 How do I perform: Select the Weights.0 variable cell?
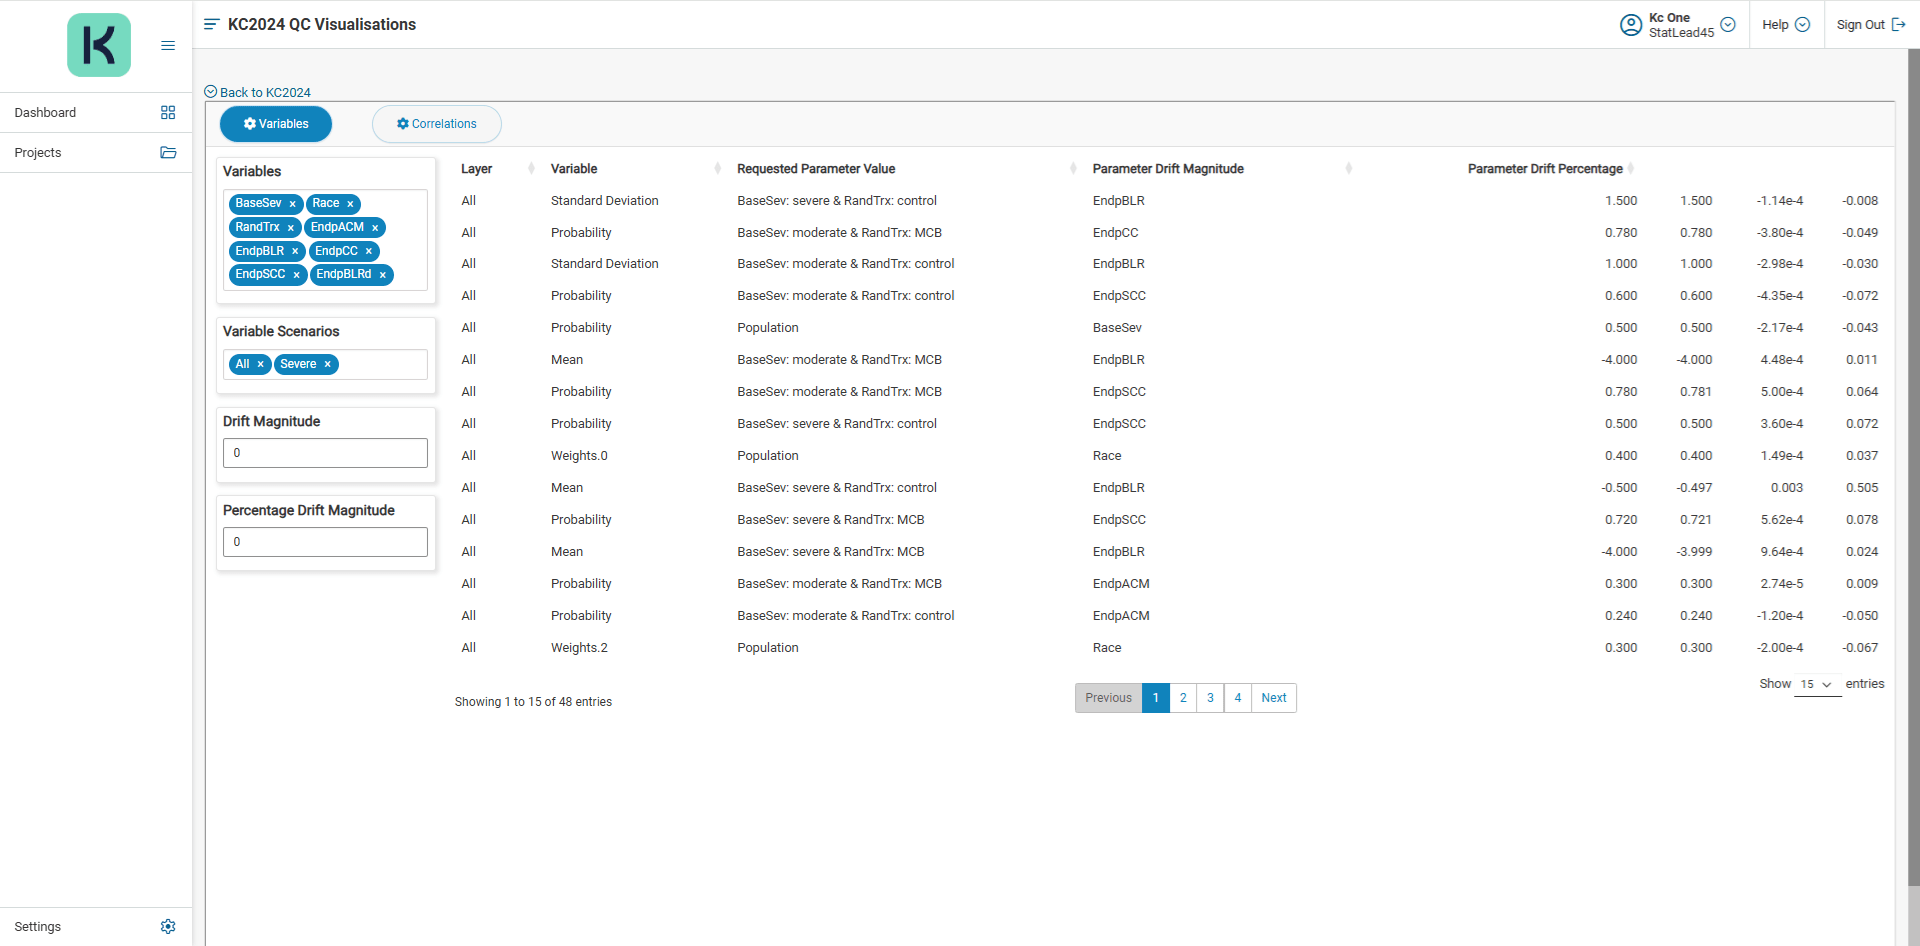tap(579, 456)
